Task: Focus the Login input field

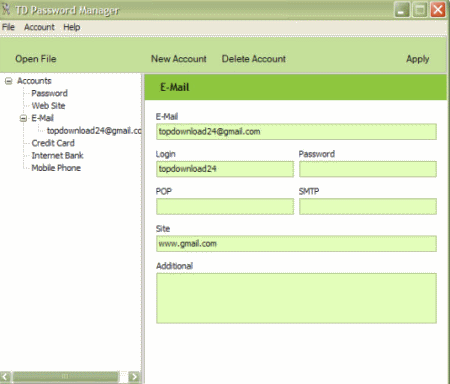Action: point(225,169)
